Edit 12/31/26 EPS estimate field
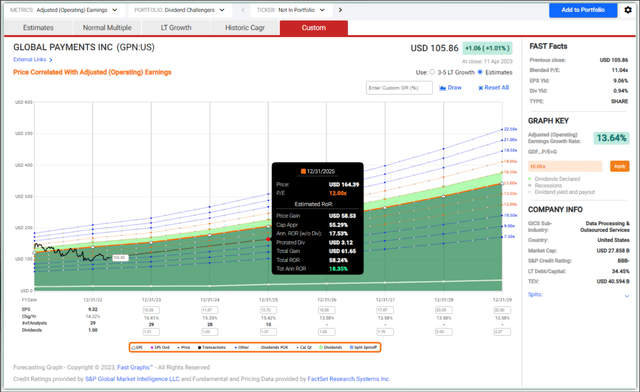Screen dimensions: 640x392 point(327,310)
